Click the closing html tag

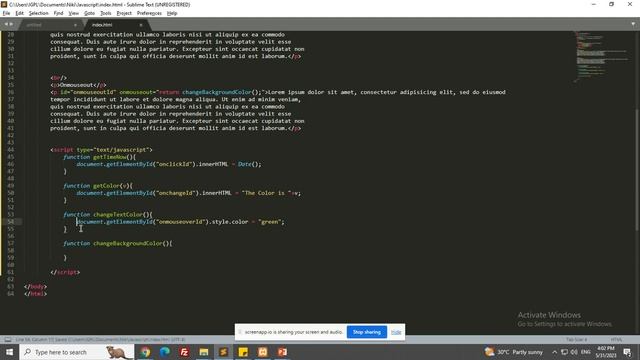tap(36, 293)
